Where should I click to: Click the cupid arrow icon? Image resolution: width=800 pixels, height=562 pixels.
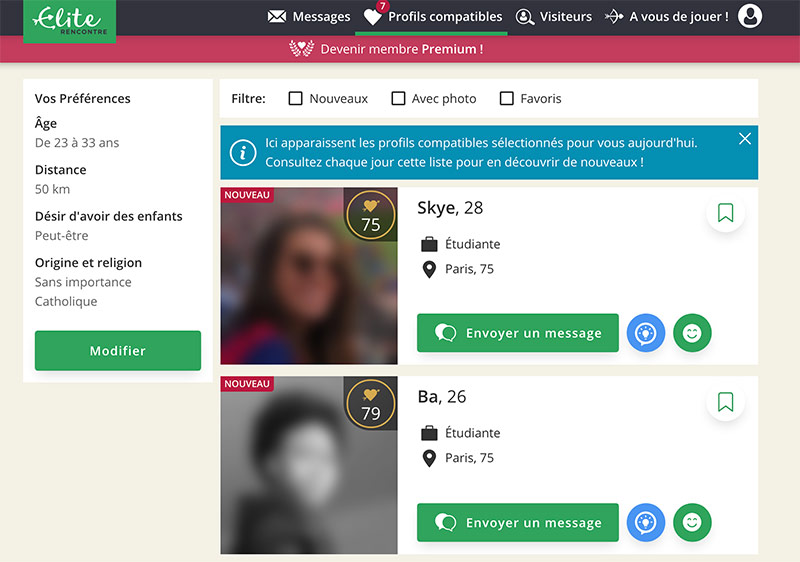click(x=614, y=17)
